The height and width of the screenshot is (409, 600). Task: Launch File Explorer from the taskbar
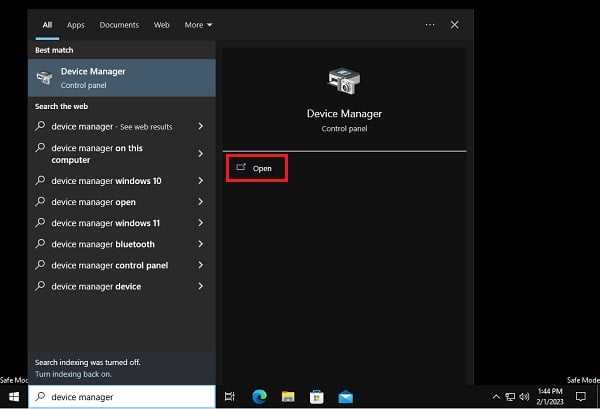click(288, 397)
